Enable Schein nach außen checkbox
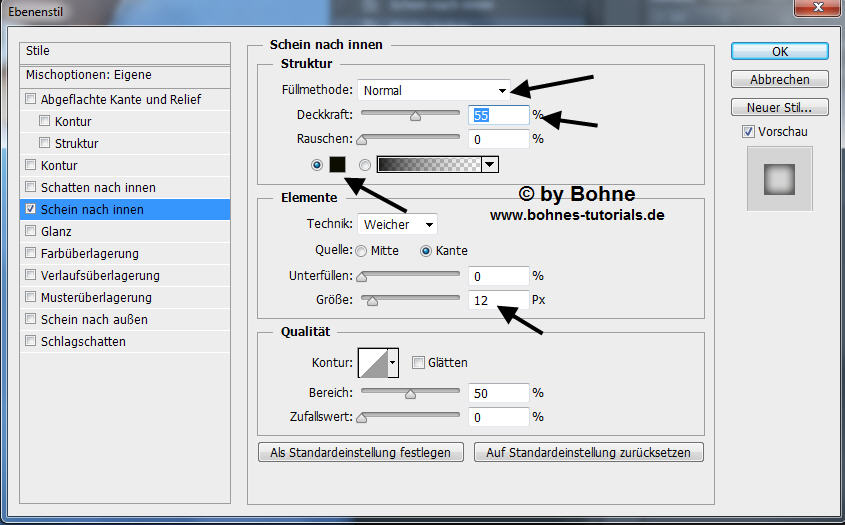The width and height of the screenshot is (845, 525). pyautogui.click(x=31, y=319)
